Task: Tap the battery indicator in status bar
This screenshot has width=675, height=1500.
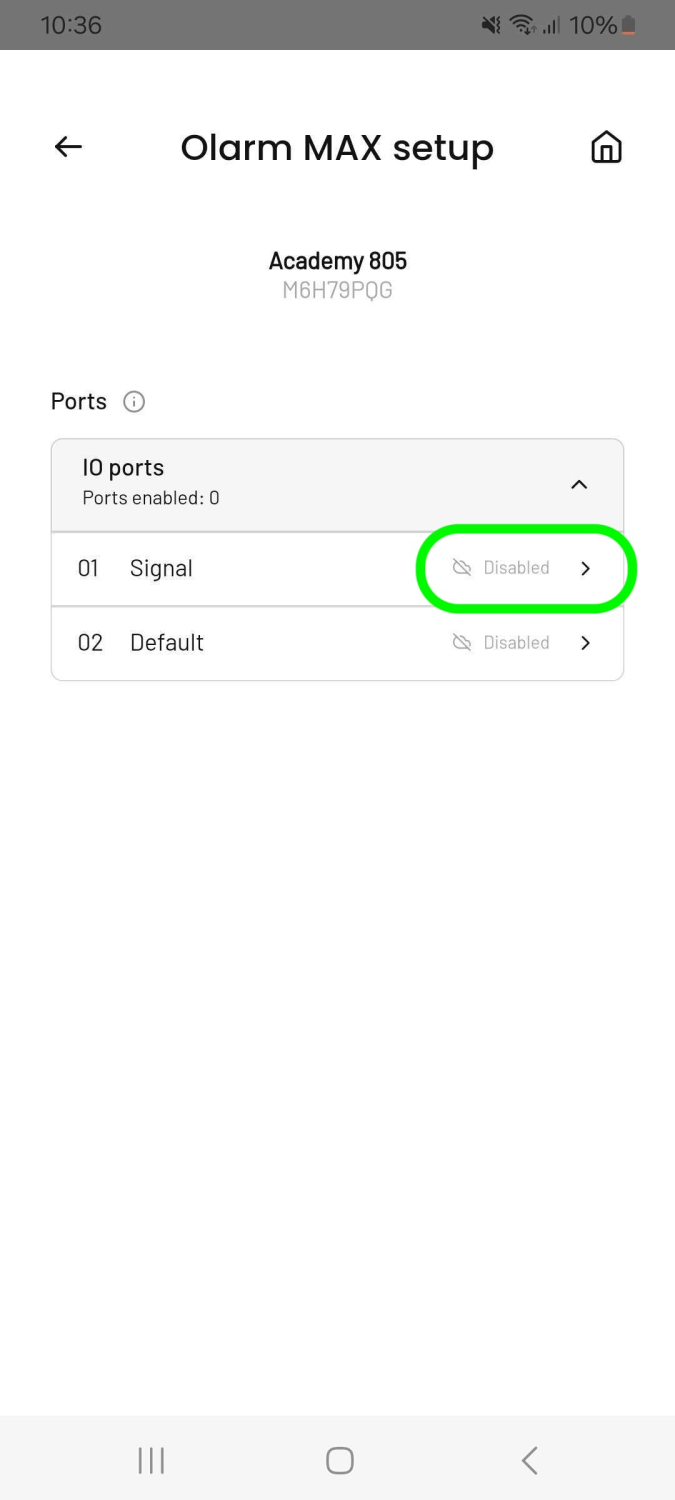Action: pyautogui.click(x=629, y=25)
